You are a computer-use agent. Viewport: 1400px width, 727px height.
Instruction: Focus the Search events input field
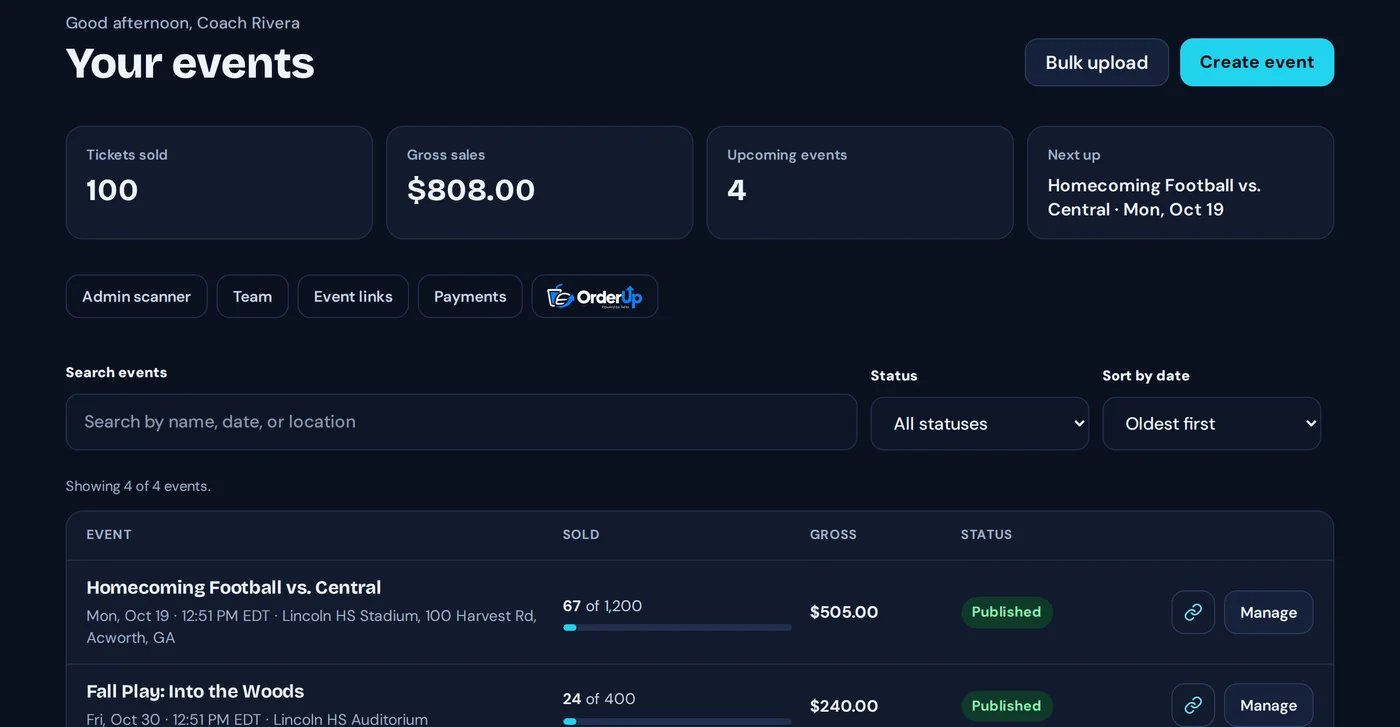coord(461,422)
